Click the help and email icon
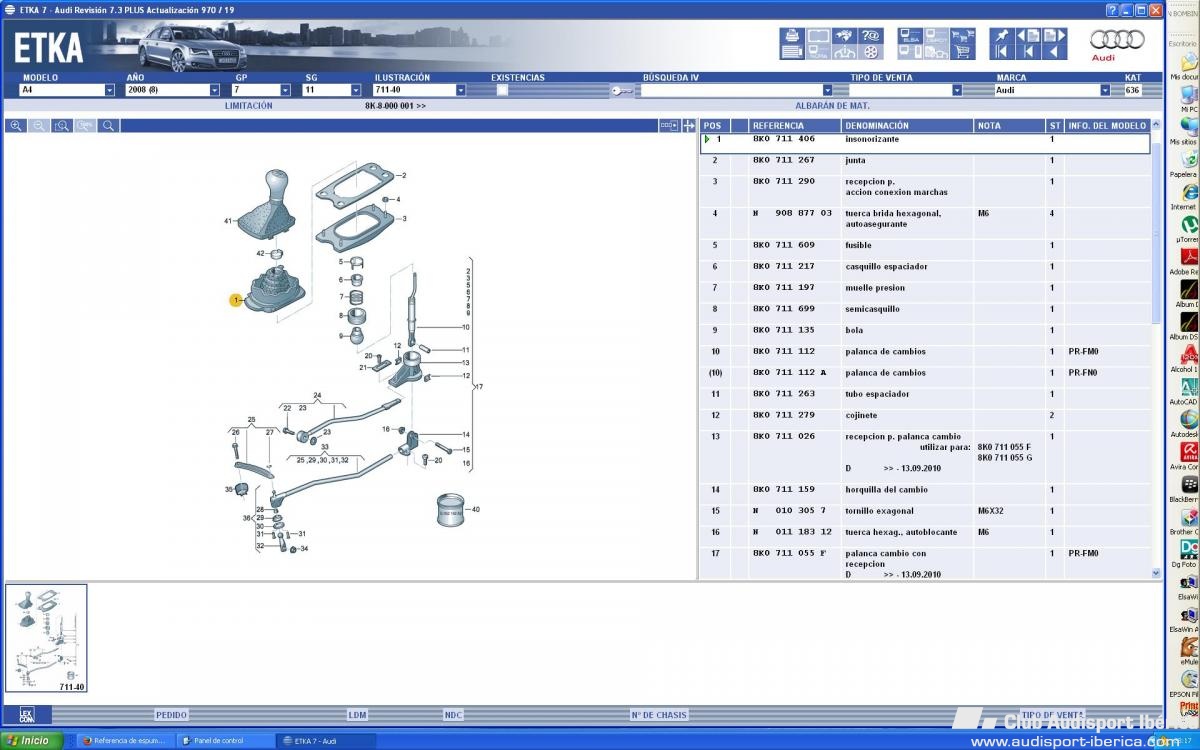1200x750 pixels. pyautogui.click(x=870, y=35)
